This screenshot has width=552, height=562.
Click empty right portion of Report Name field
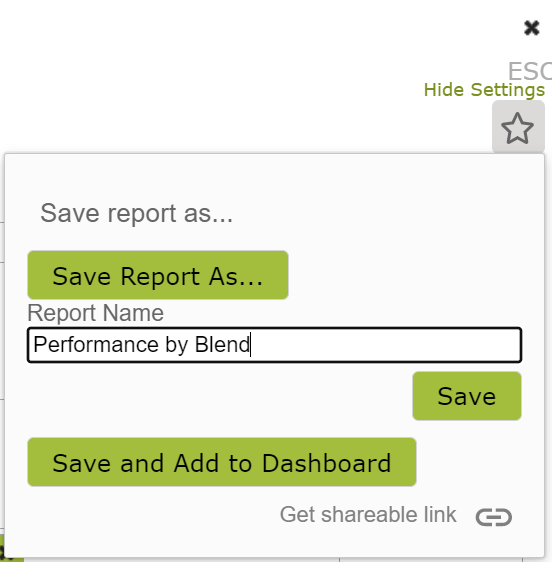point(385,345)
